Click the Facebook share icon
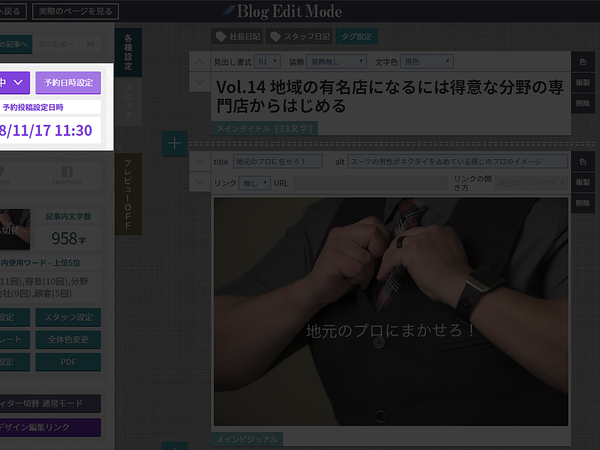600x450 pixels. tap(67, 176)
